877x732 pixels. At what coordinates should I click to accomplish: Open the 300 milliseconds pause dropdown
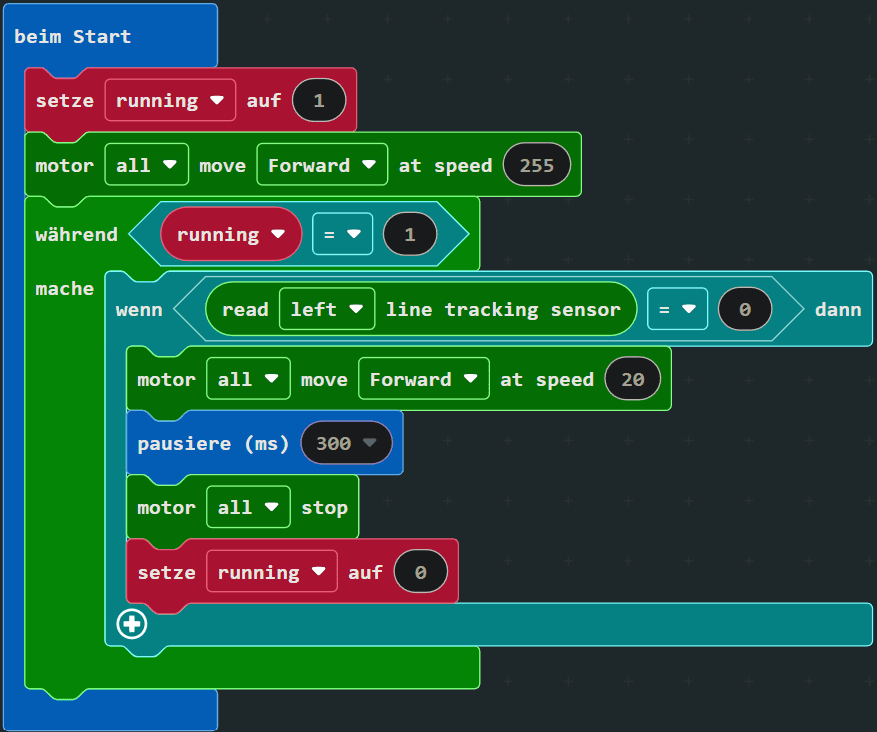[347, 442]
